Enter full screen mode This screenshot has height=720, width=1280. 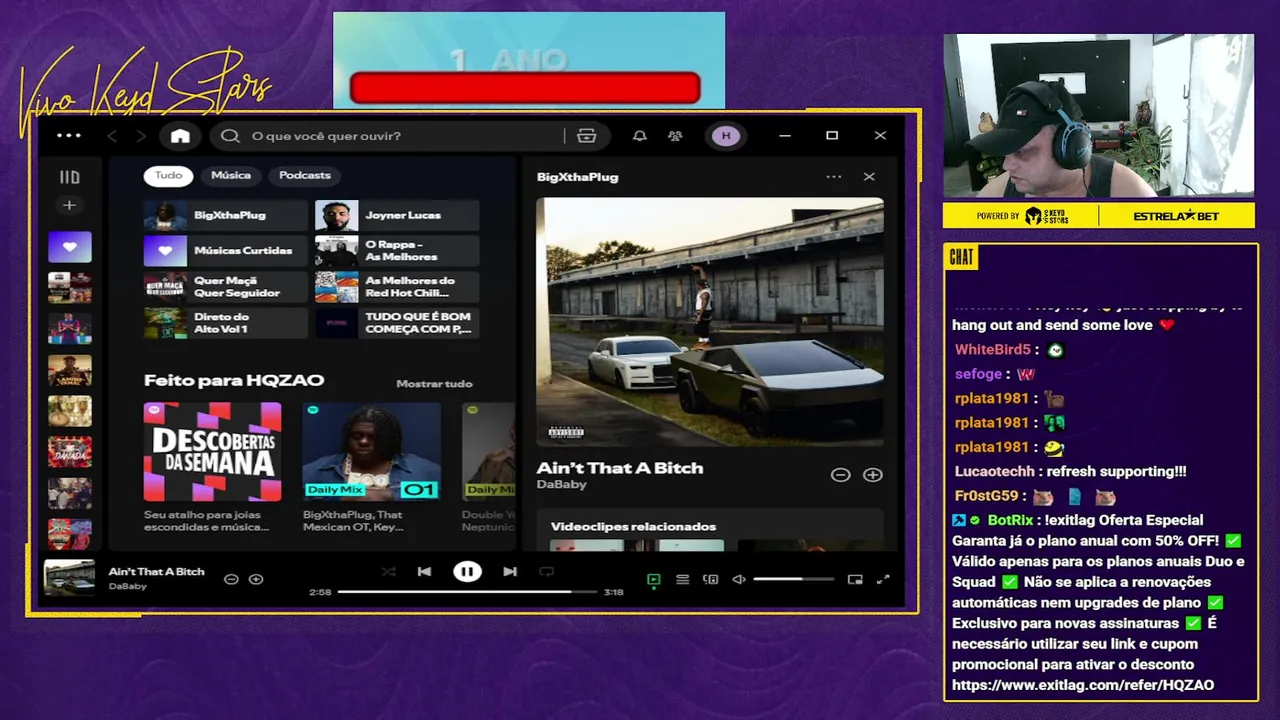point(883,579)
